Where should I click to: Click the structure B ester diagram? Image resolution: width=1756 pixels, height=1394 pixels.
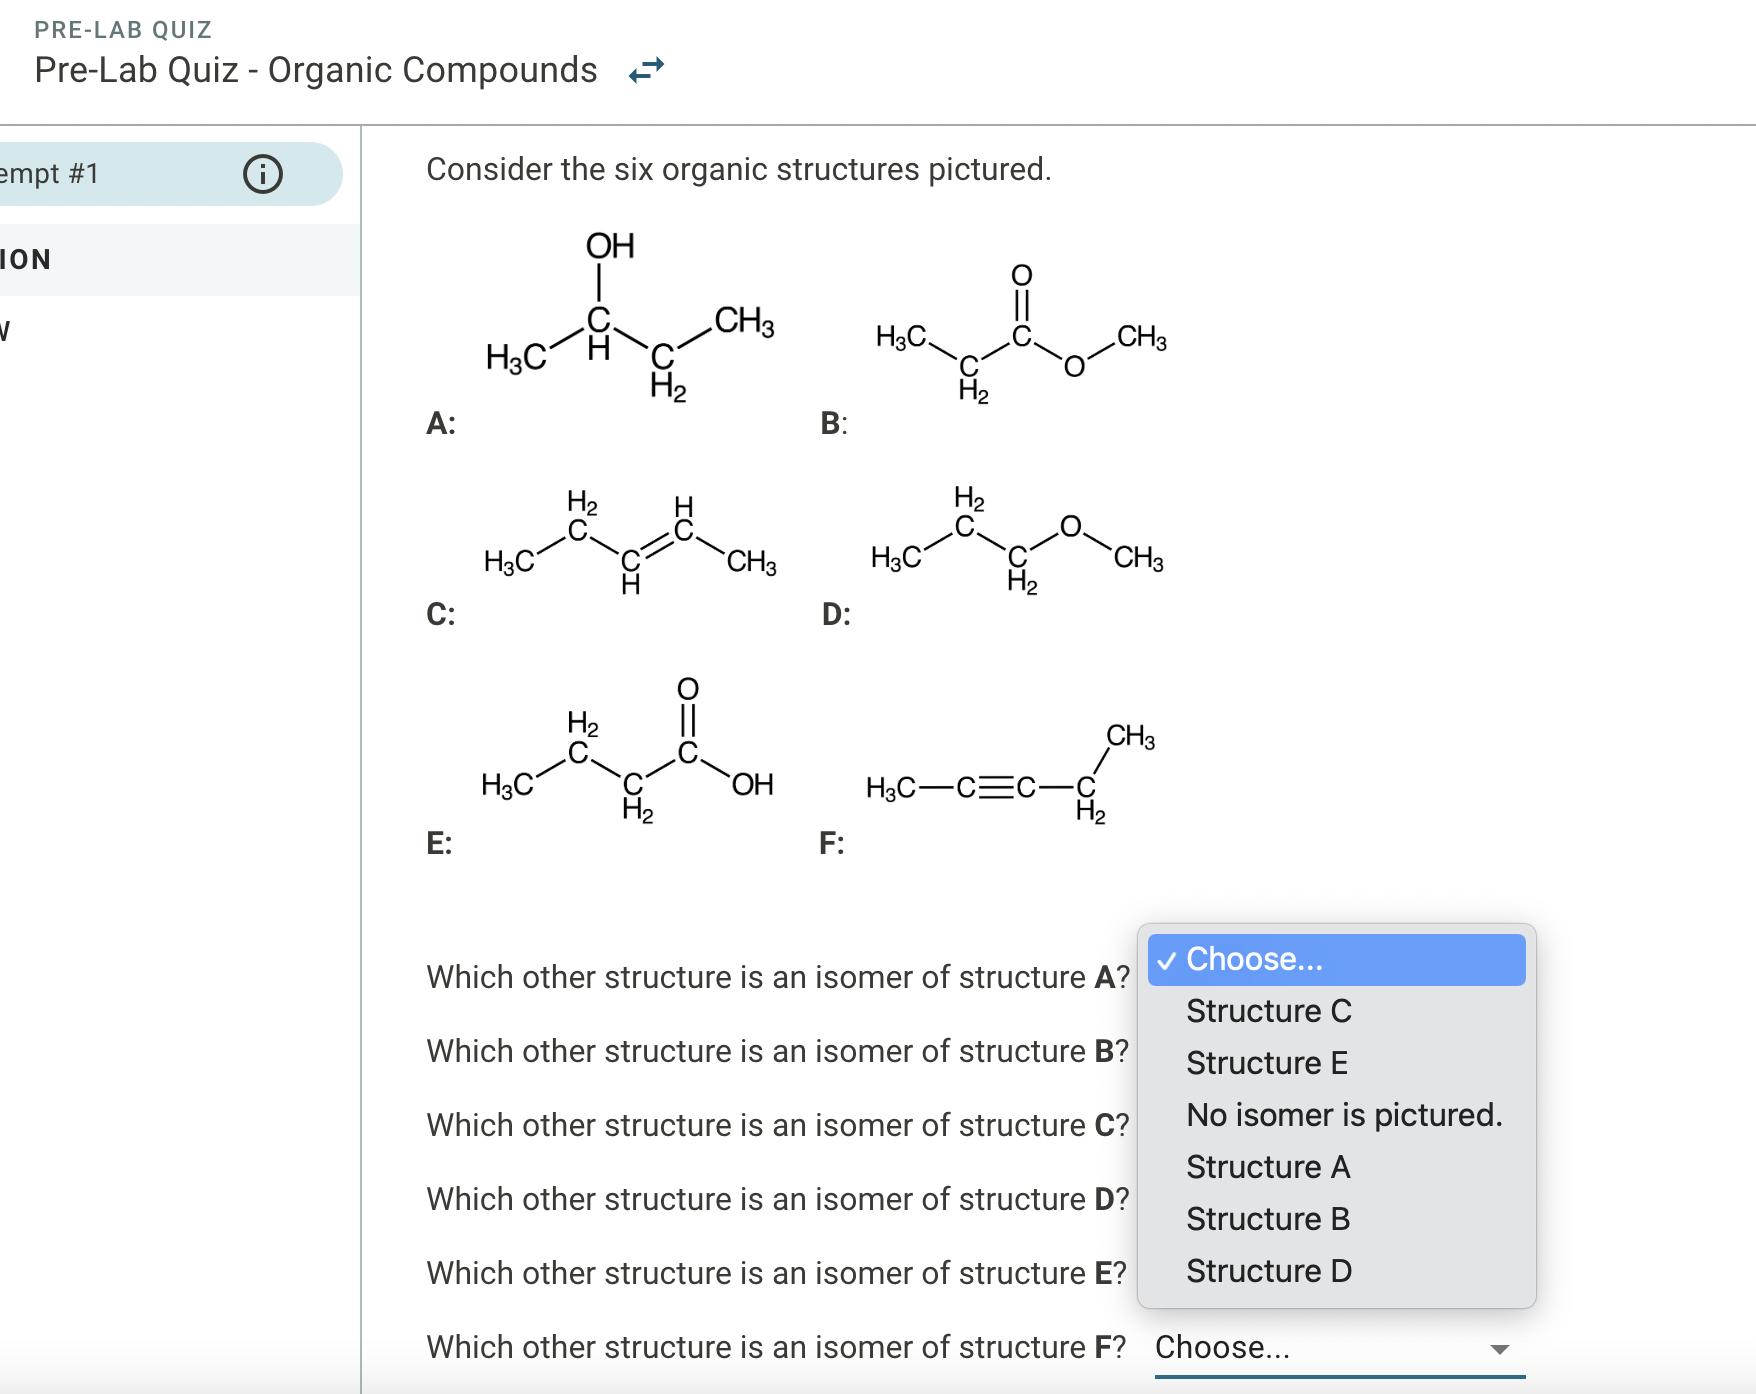[x=1020, y=335]
